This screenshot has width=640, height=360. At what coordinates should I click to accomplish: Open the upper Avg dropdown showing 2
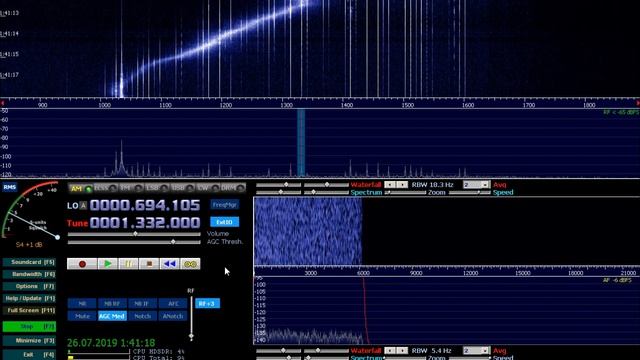476,185
